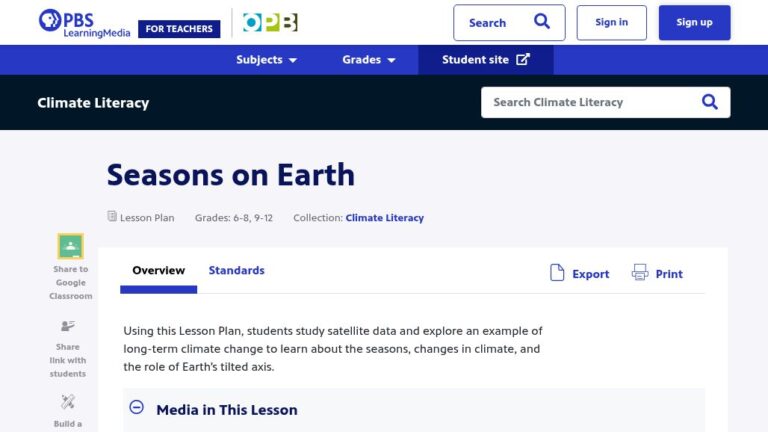Click the Climate Literacy search magnifier icon
The image size is (768, 432).
tap(710, 102)
